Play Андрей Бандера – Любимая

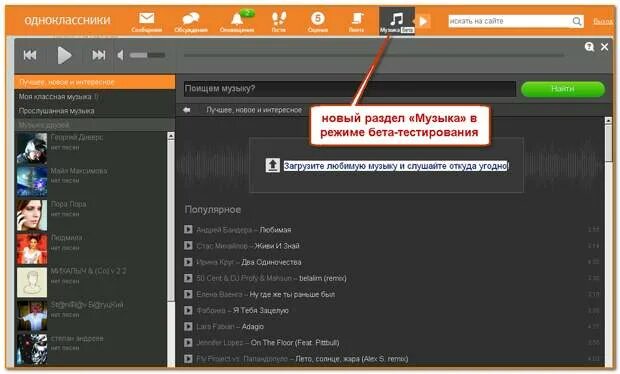(x=188, y=229)
